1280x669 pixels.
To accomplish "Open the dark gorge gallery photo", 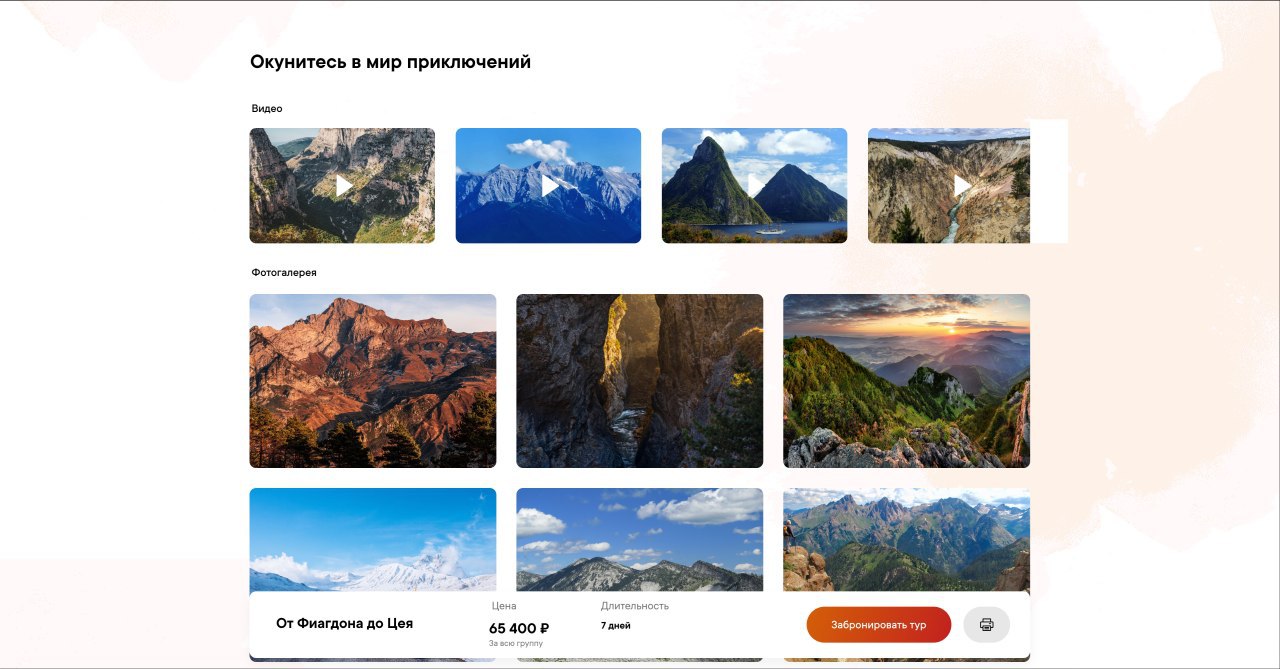I will (640, 381).
